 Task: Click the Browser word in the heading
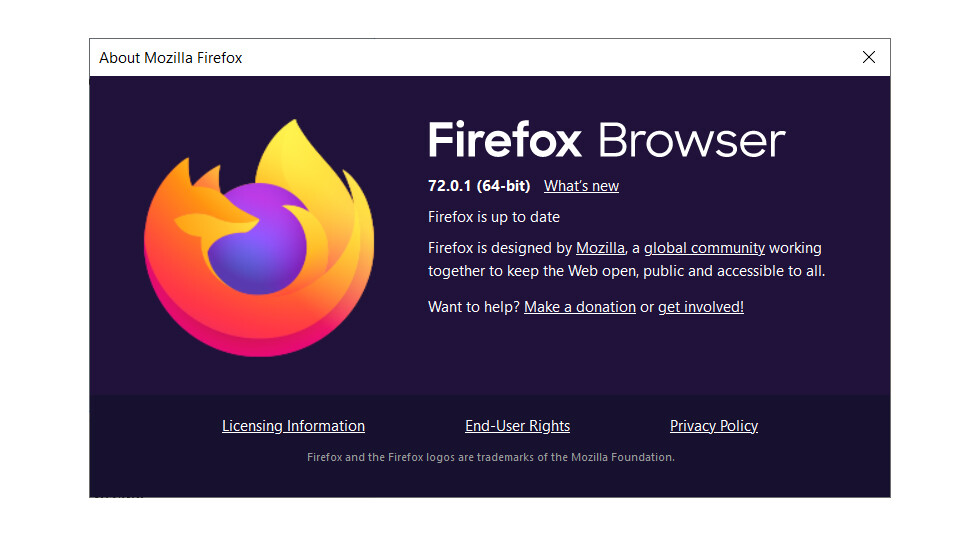(692, 141)
